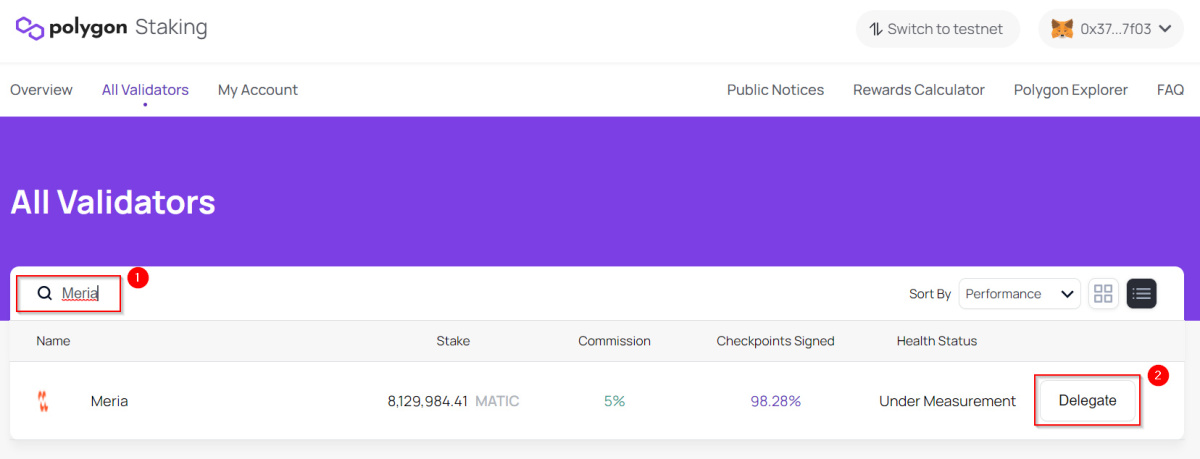Open Polygon Explorer link
The image size is (1200, 459).
(1070, 90)
